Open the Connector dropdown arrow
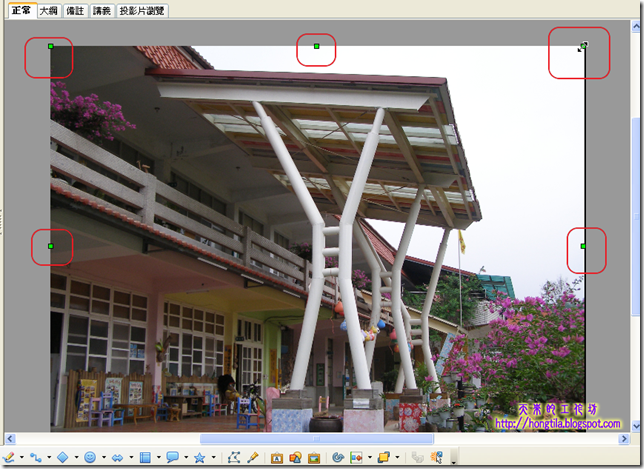Screen dimensions: 644x469 pyautogui.click(x=49, y=457)
